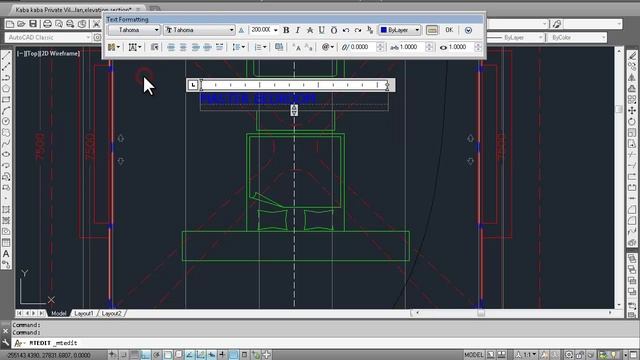The image size is (640, 360).
Task: Change text to uppercase
Action: pyautogui.click(x=297, y=47)
